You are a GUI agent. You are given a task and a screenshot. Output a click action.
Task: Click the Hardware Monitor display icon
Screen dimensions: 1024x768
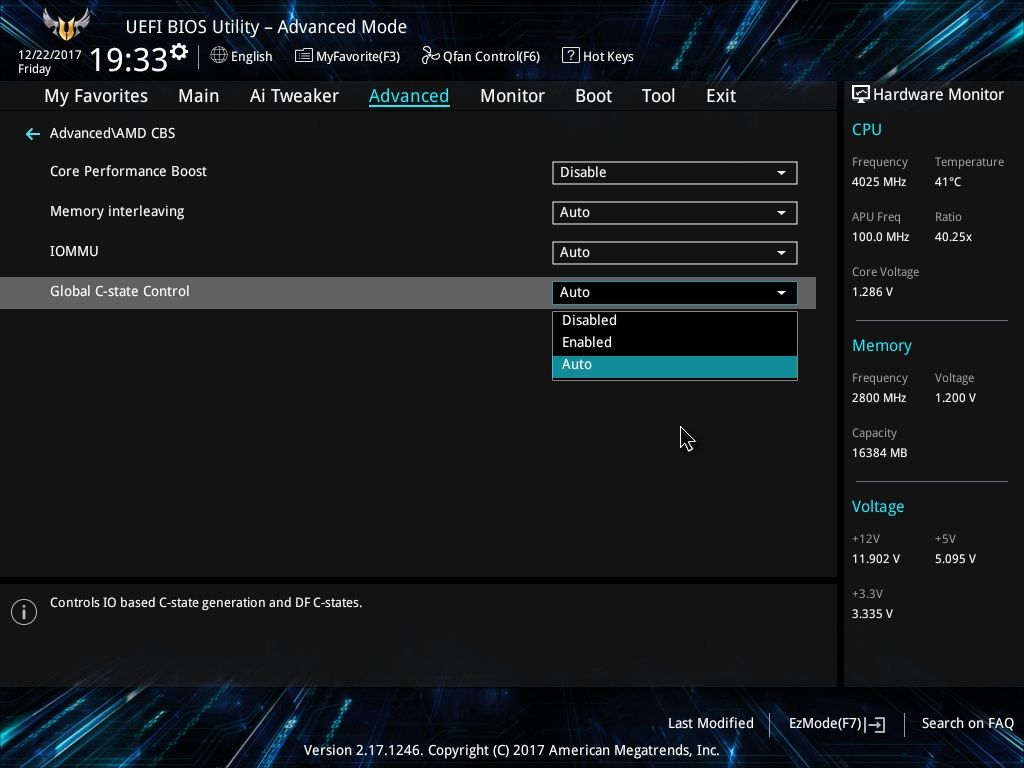(861, 94)
